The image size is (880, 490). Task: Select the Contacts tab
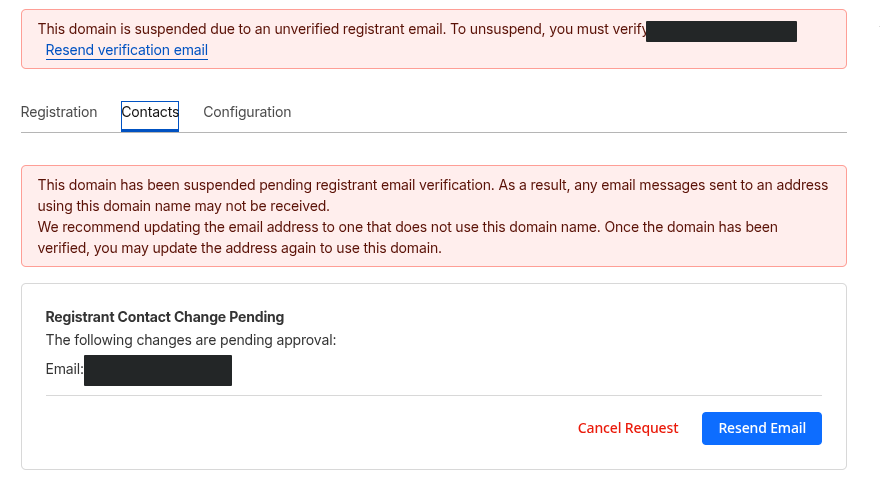point(150,112)
